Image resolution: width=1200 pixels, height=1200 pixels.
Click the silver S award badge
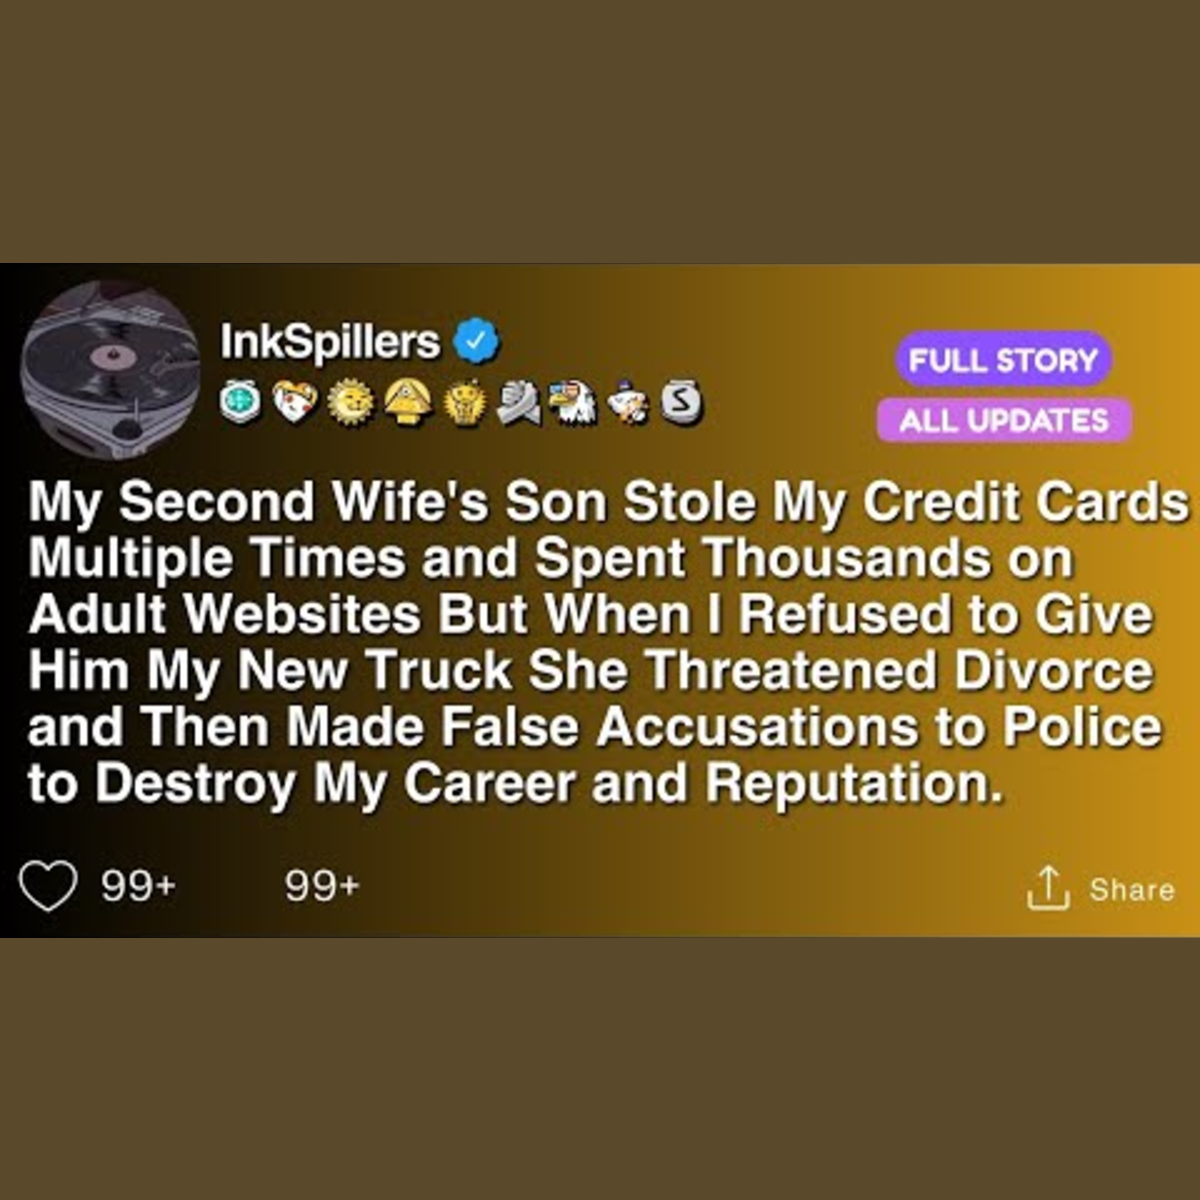pos(681,403)
